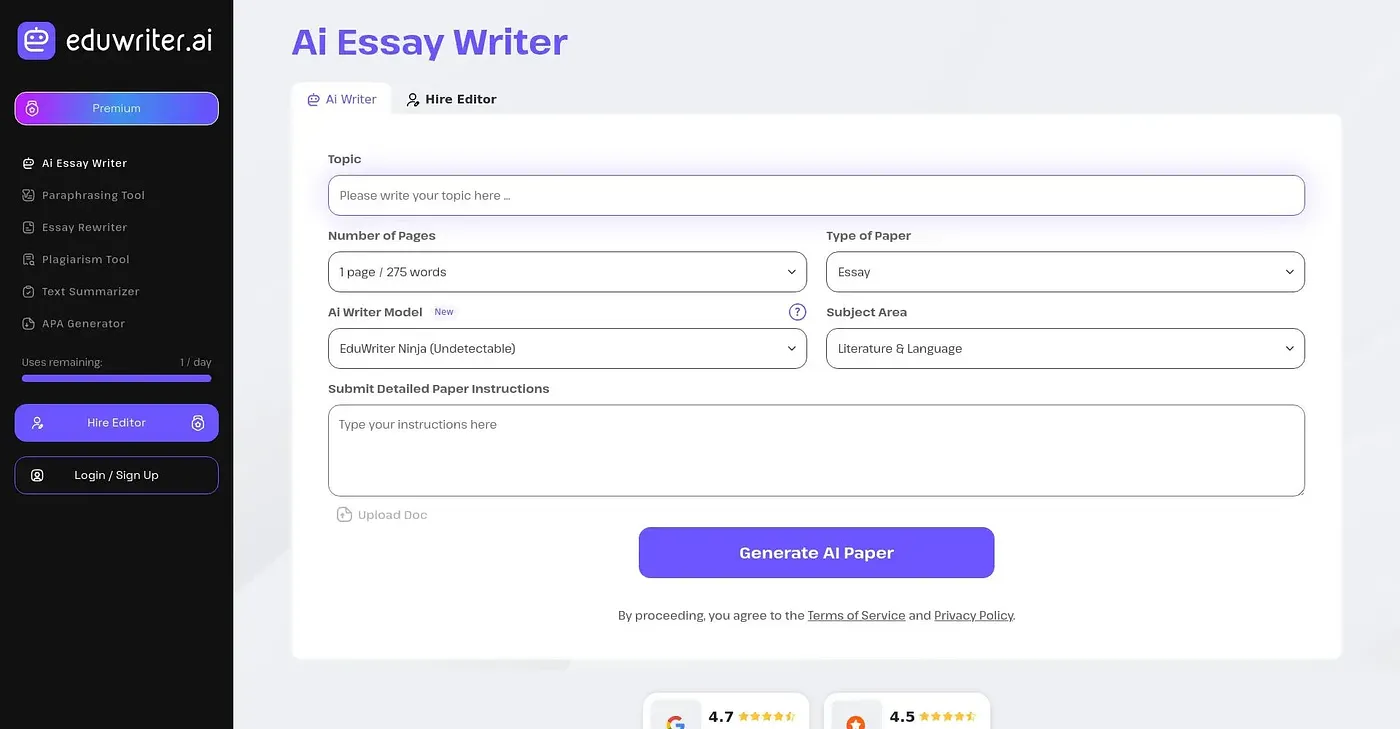The width and height of the screenshot is (1400, 729).
Task: Click the lock icon on Premium button
Action: pos(32,109)
